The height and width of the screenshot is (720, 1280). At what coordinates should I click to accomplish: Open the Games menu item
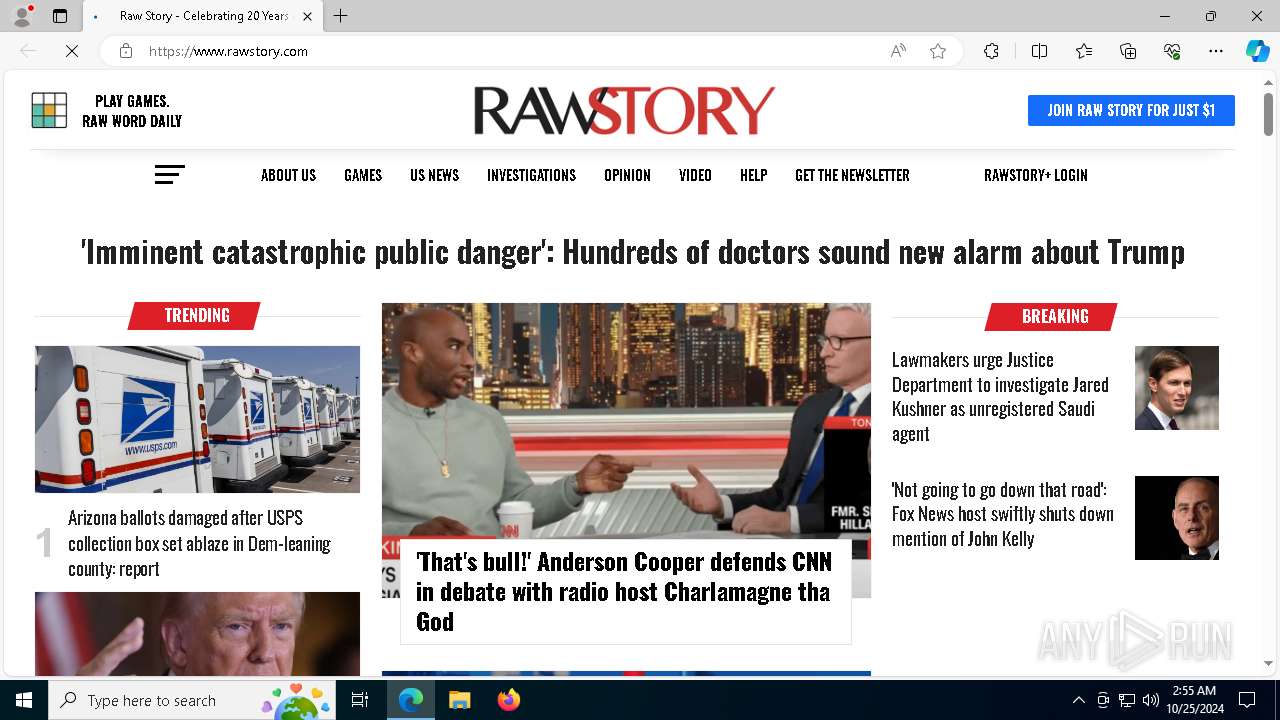coord(363,175)
